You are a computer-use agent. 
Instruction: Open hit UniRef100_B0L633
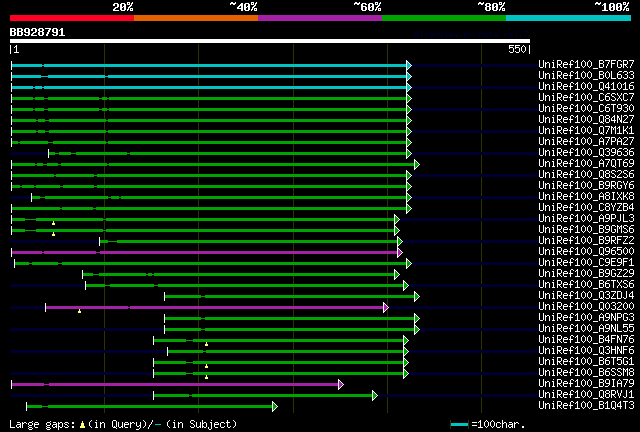click(x=586, y=75)
